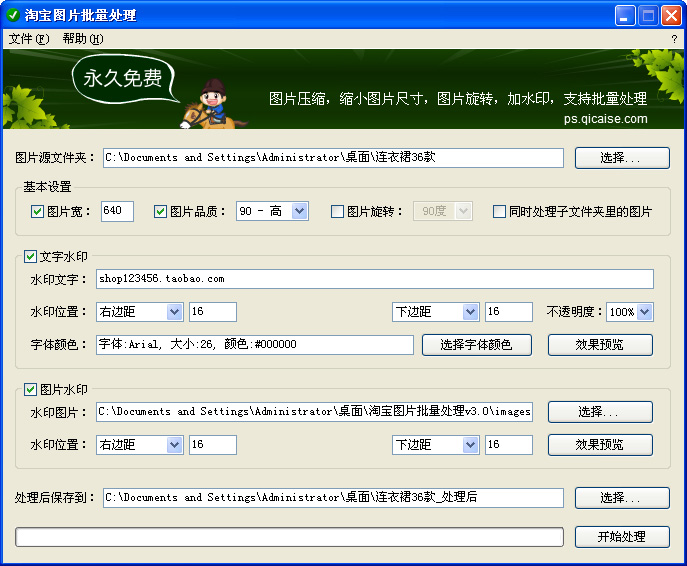Viewport: 687px width, 566px height.
Task: Toggle the 图片宽 checkbox
Action: (38, 212)
